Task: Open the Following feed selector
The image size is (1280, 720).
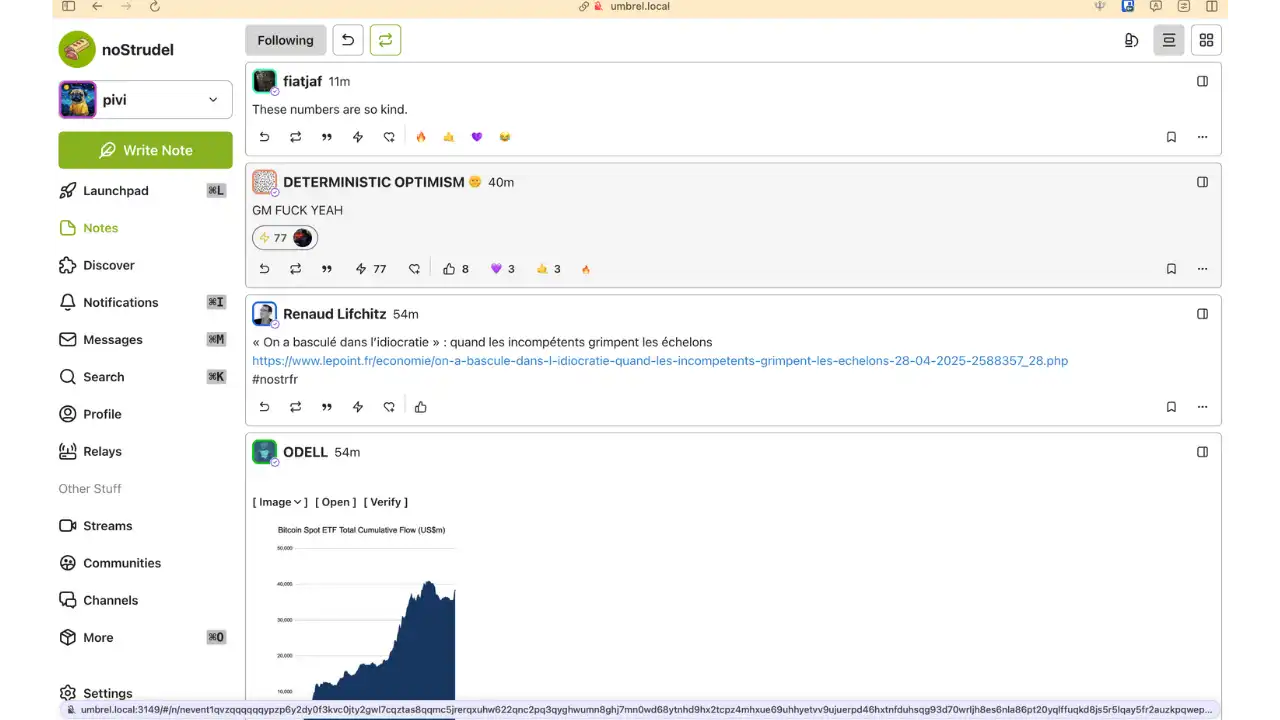Action: [x=285, y=40]
